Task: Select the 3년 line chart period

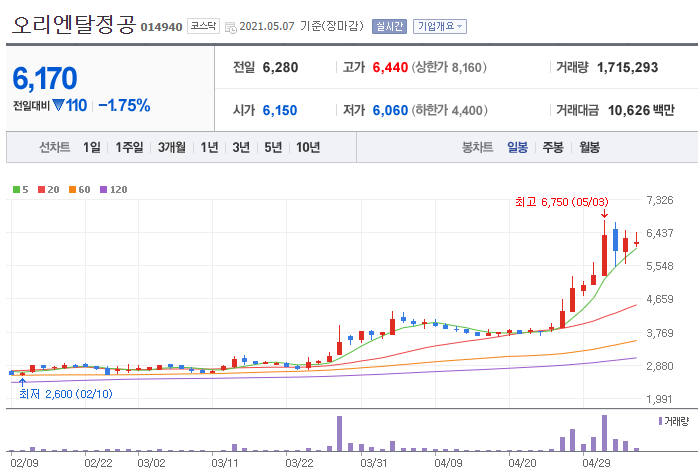Action: [x=241, y=147]
